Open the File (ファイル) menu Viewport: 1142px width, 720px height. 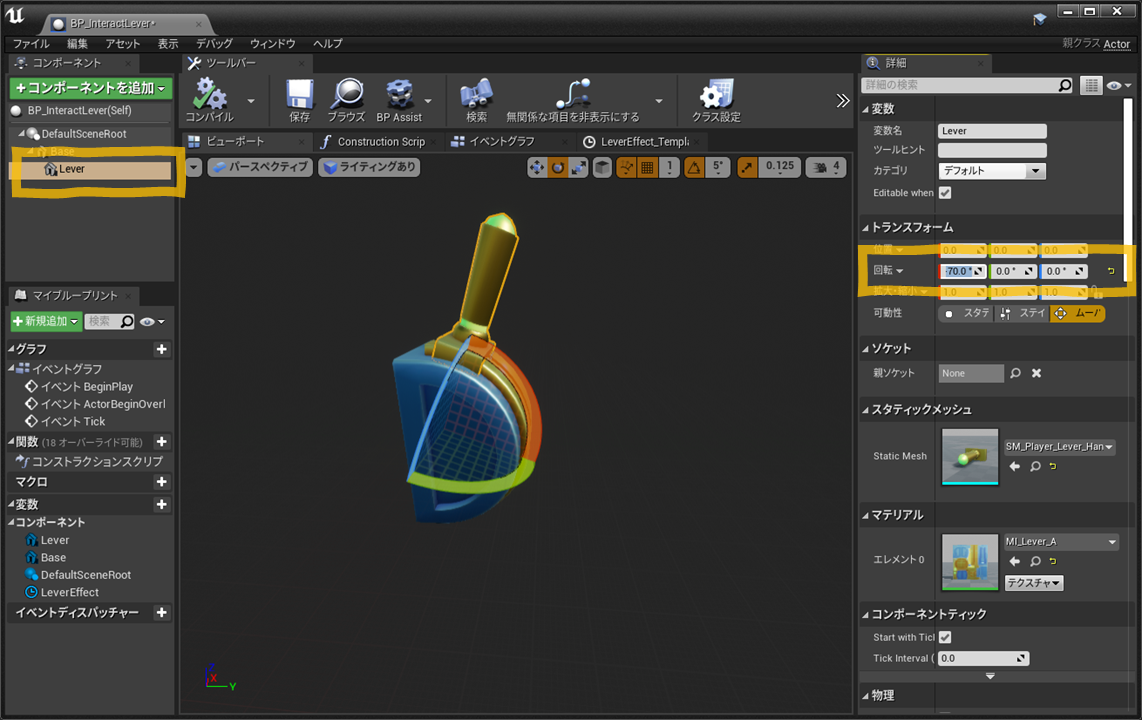coord(31,44)
